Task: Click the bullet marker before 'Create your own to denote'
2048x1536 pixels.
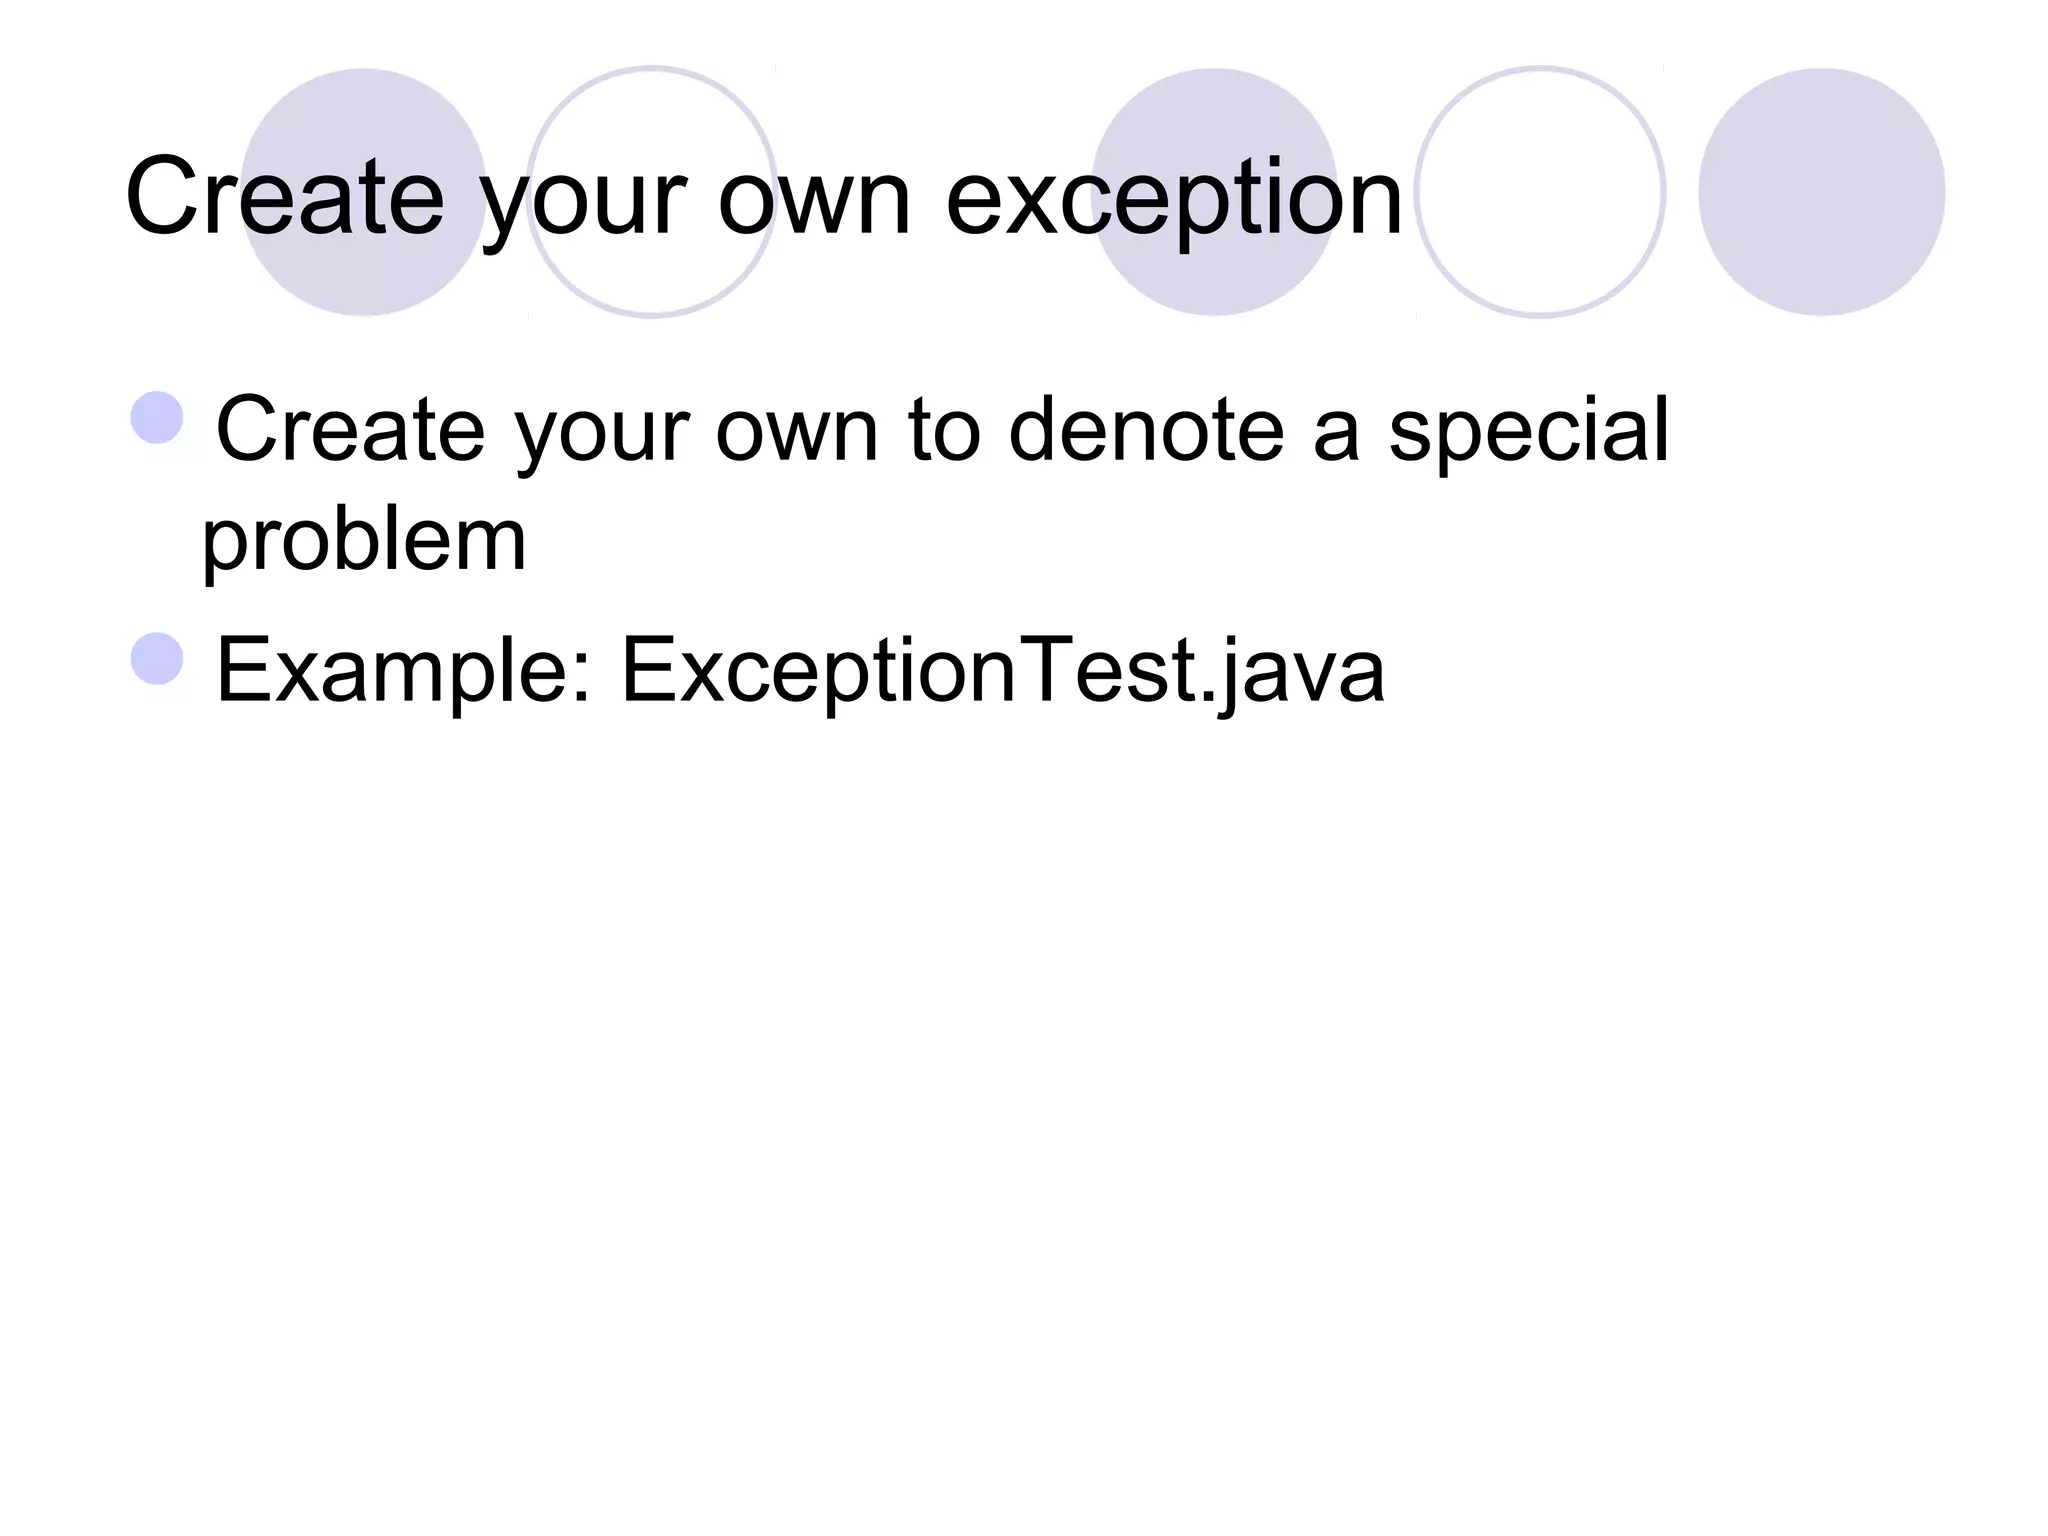Action: [158, 417]
